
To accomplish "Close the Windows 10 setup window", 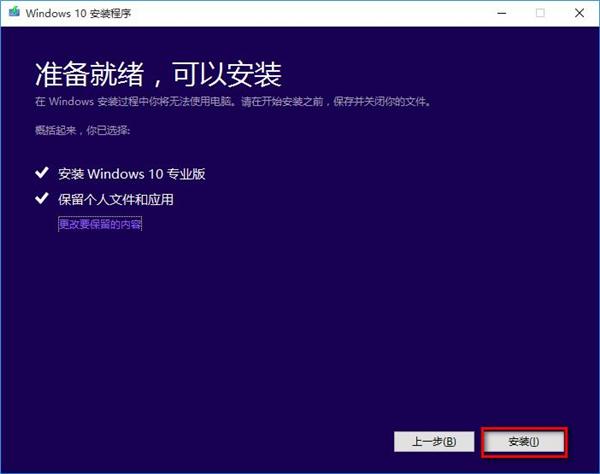I will [x=579, y=13].
